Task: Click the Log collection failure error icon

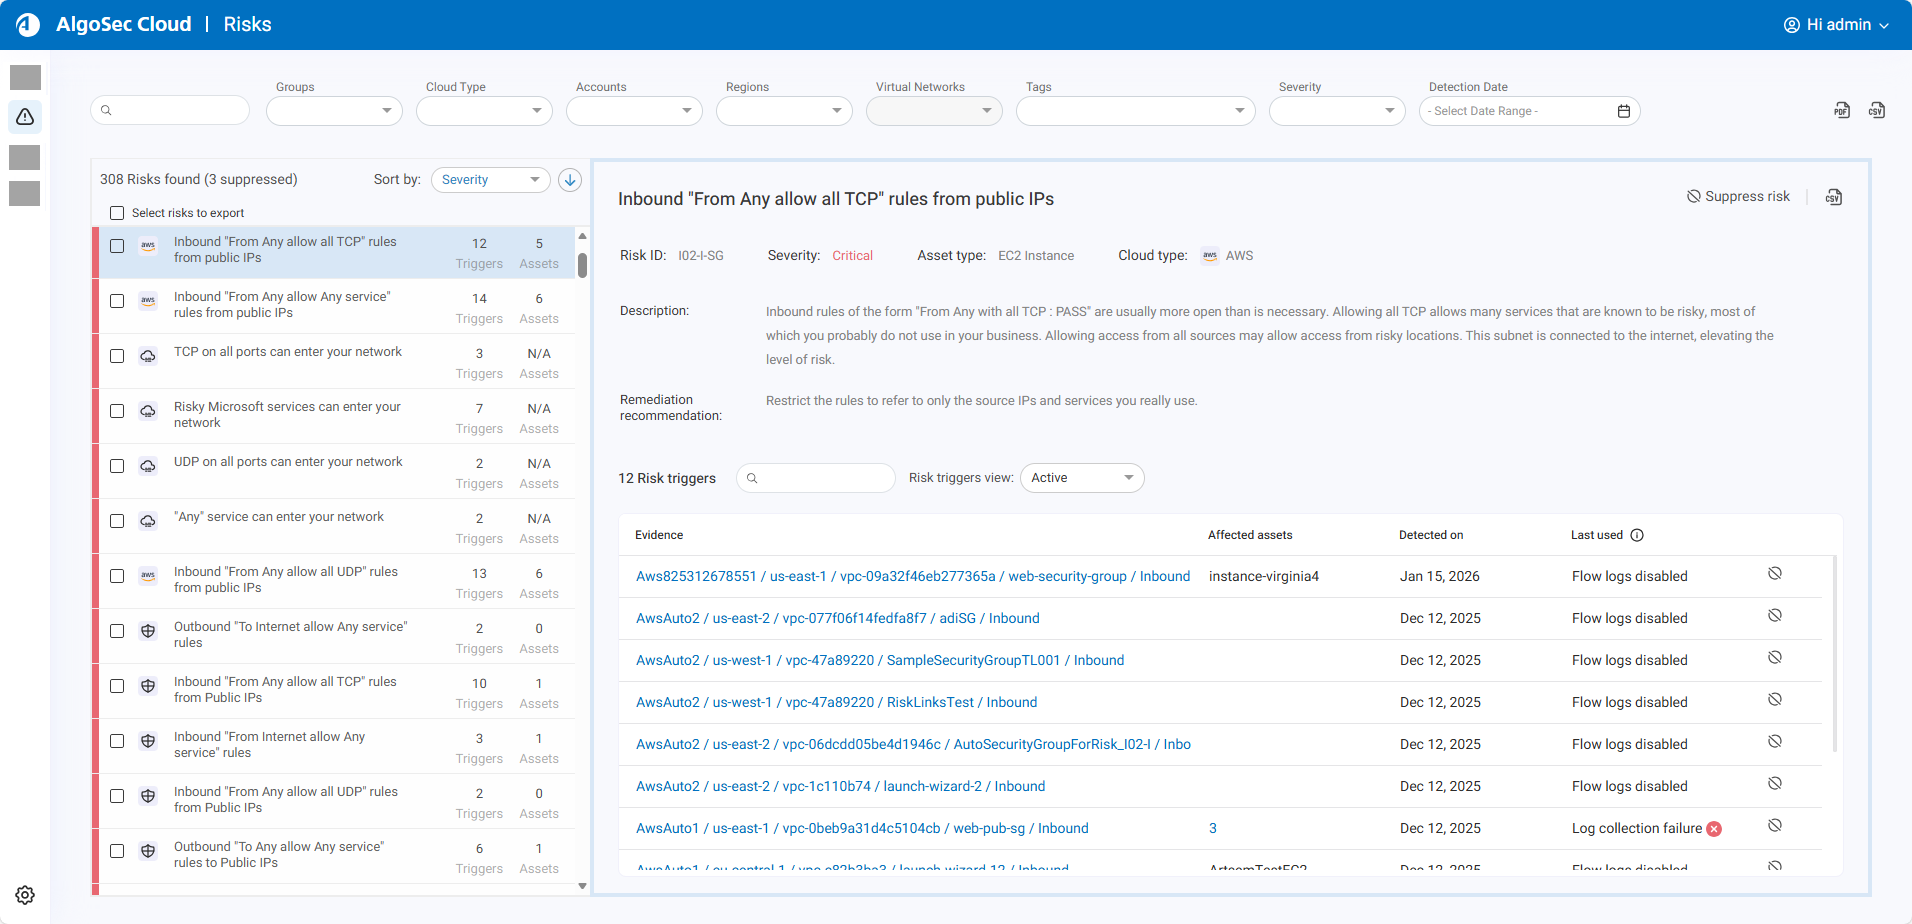Action: (x=1714, y=829)
